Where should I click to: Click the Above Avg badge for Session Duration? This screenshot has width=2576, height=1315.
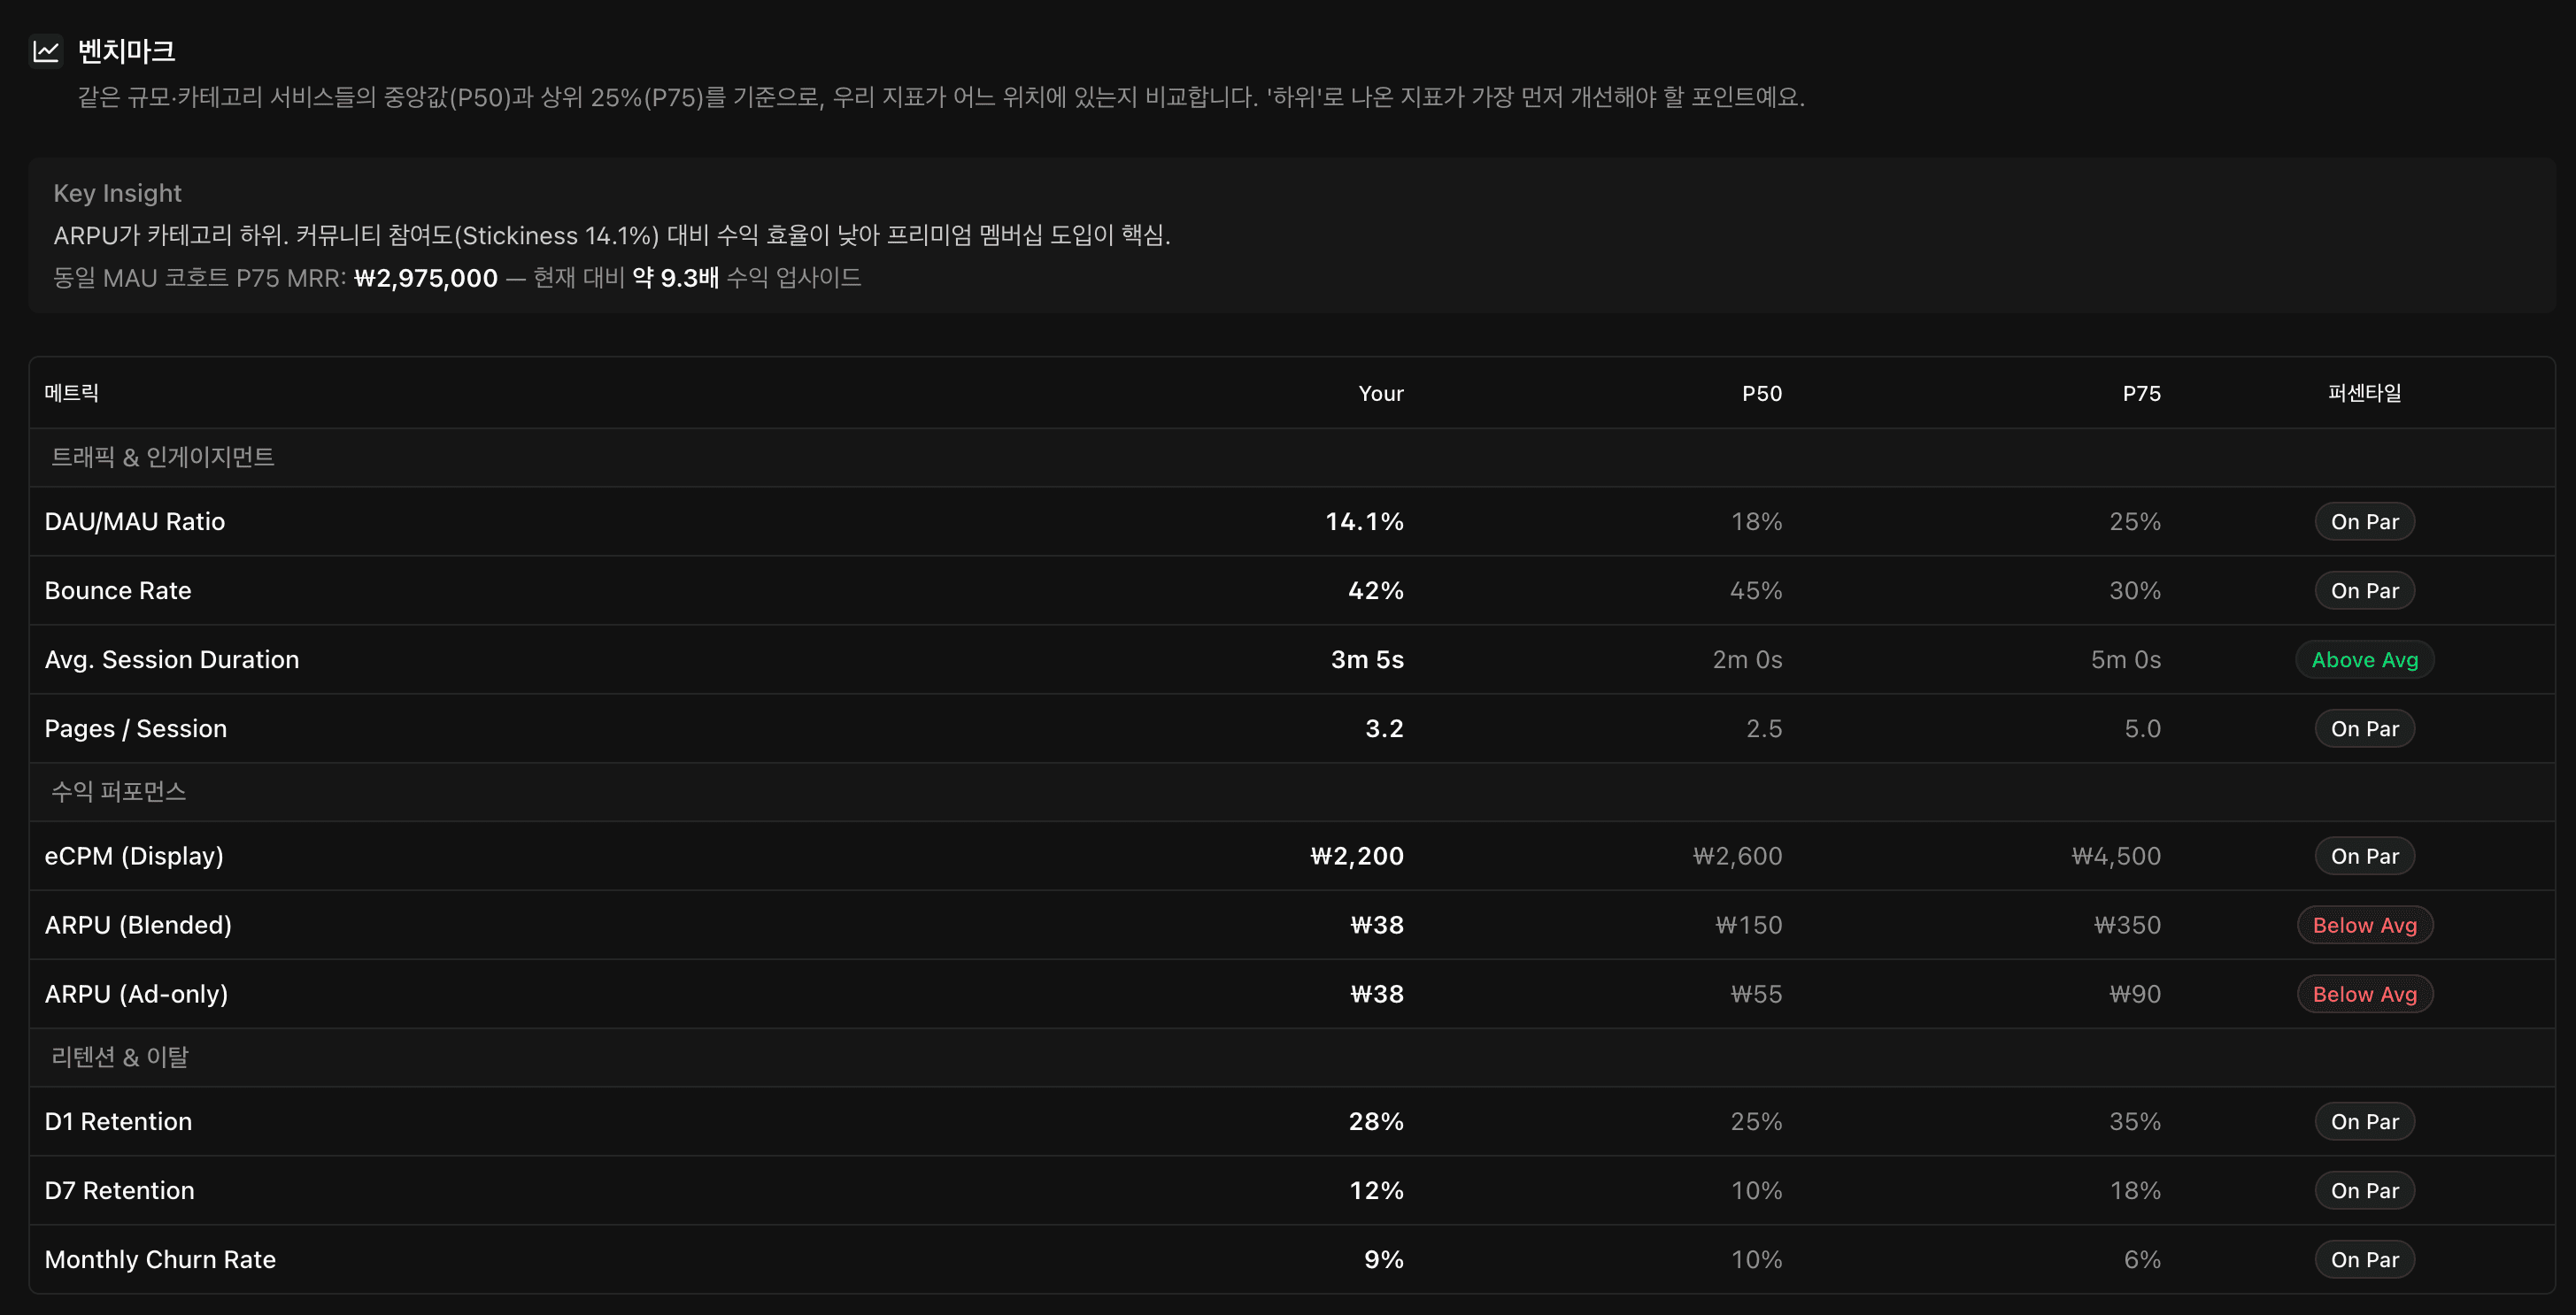pos(2364,660)
